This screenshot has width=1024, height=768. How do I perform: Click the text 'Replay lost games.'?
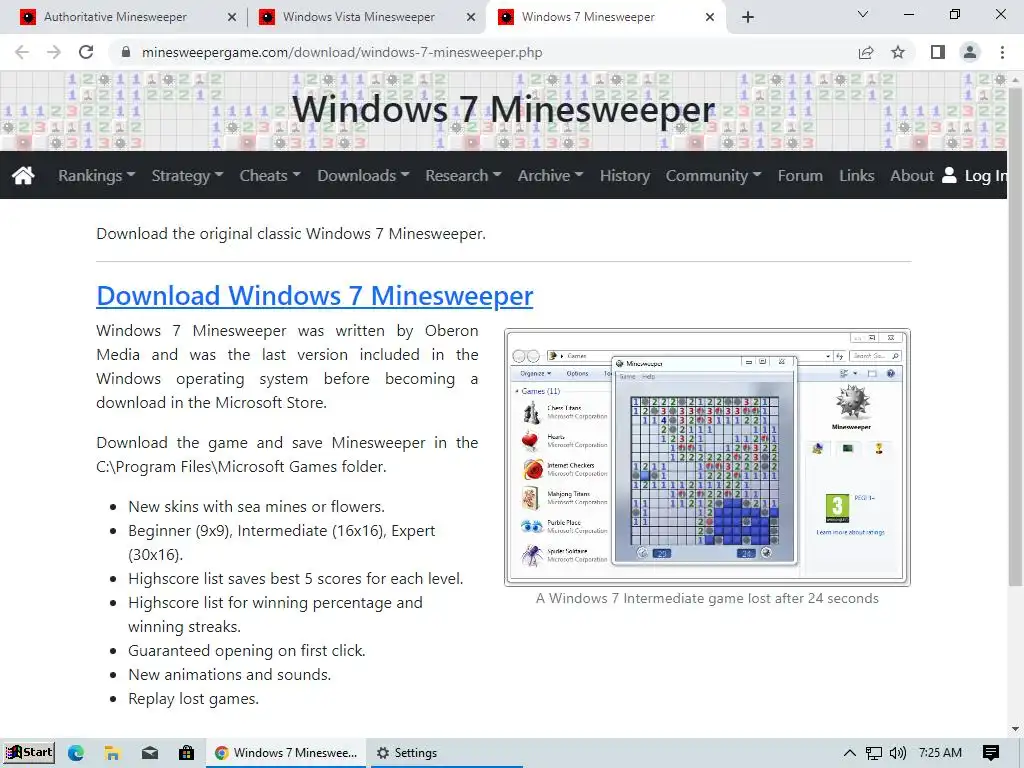point(193,699)
